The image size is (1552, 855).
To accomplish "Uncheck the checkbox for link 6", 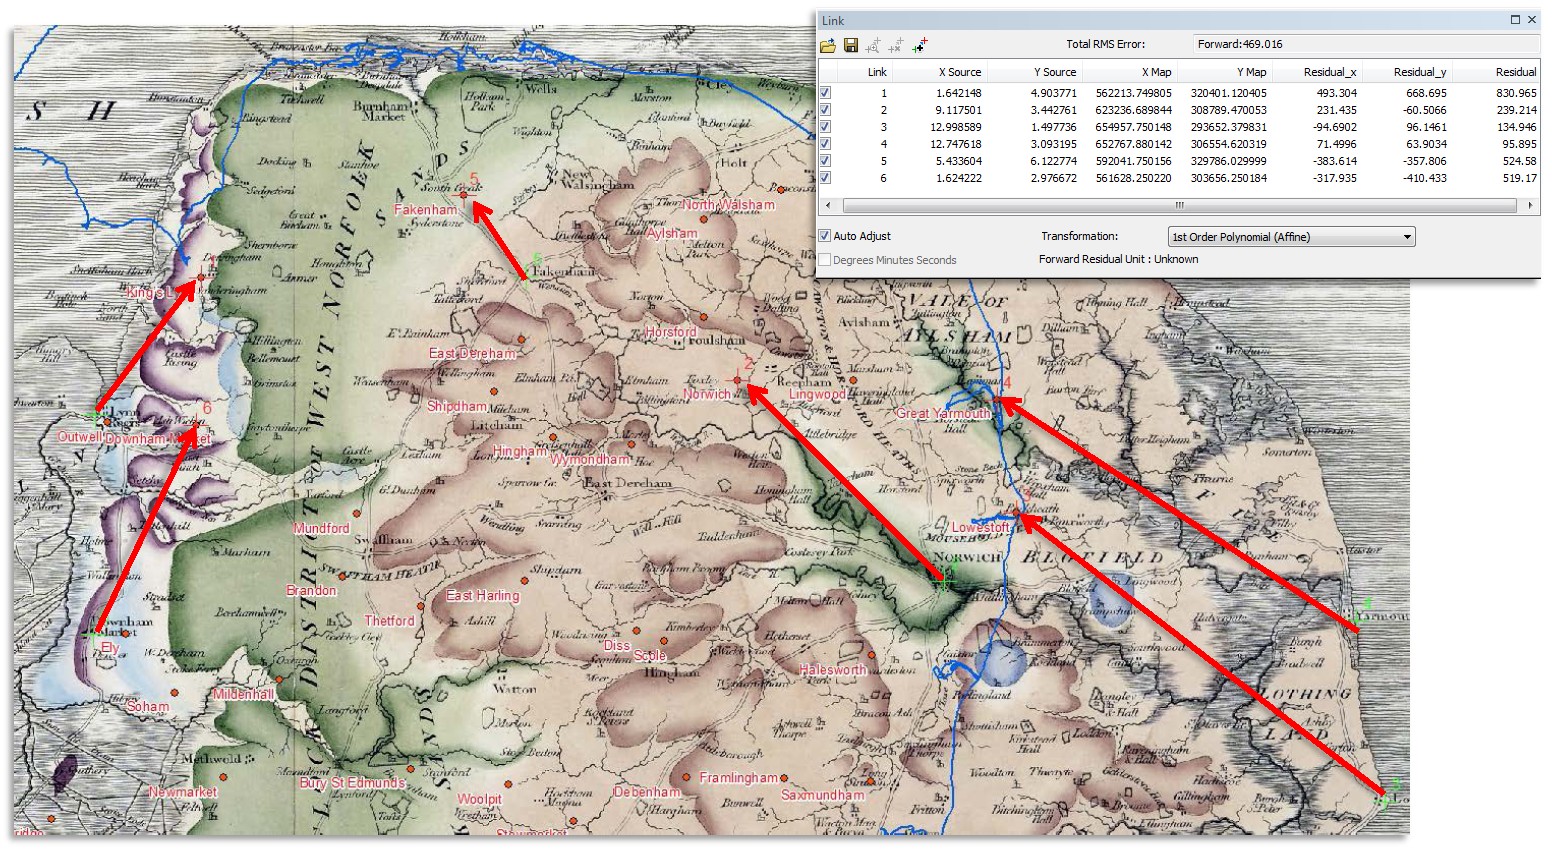I will coord(825,178).
